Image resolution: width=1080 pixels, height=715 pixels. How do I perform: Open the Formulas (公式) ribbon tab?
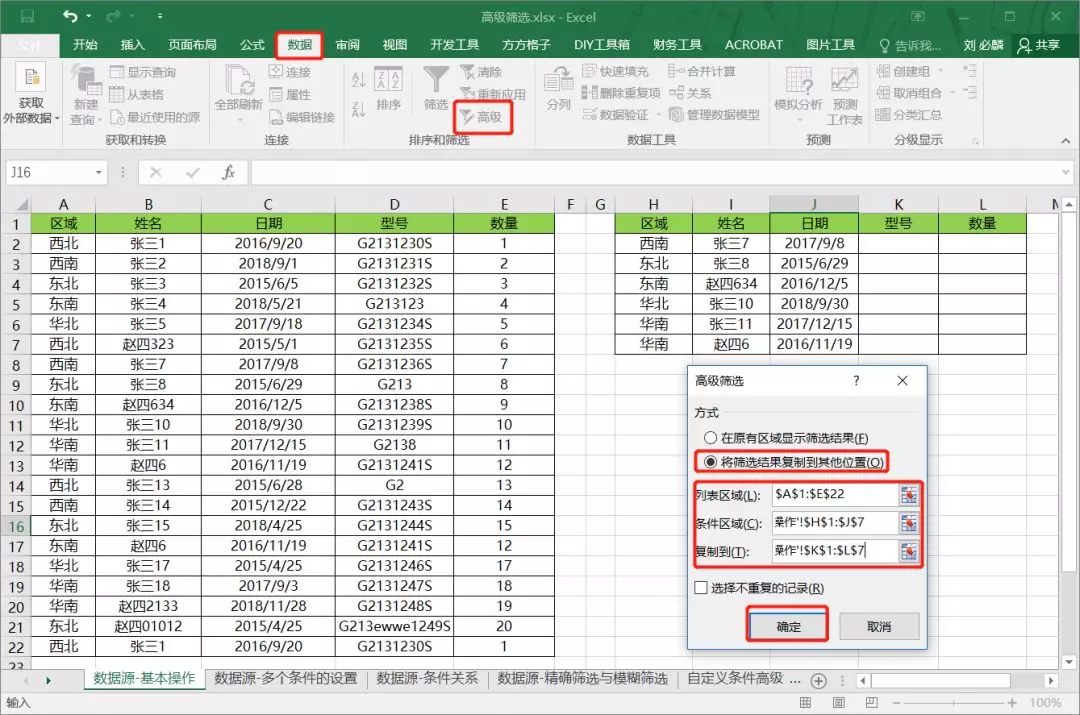pos(252,45)
